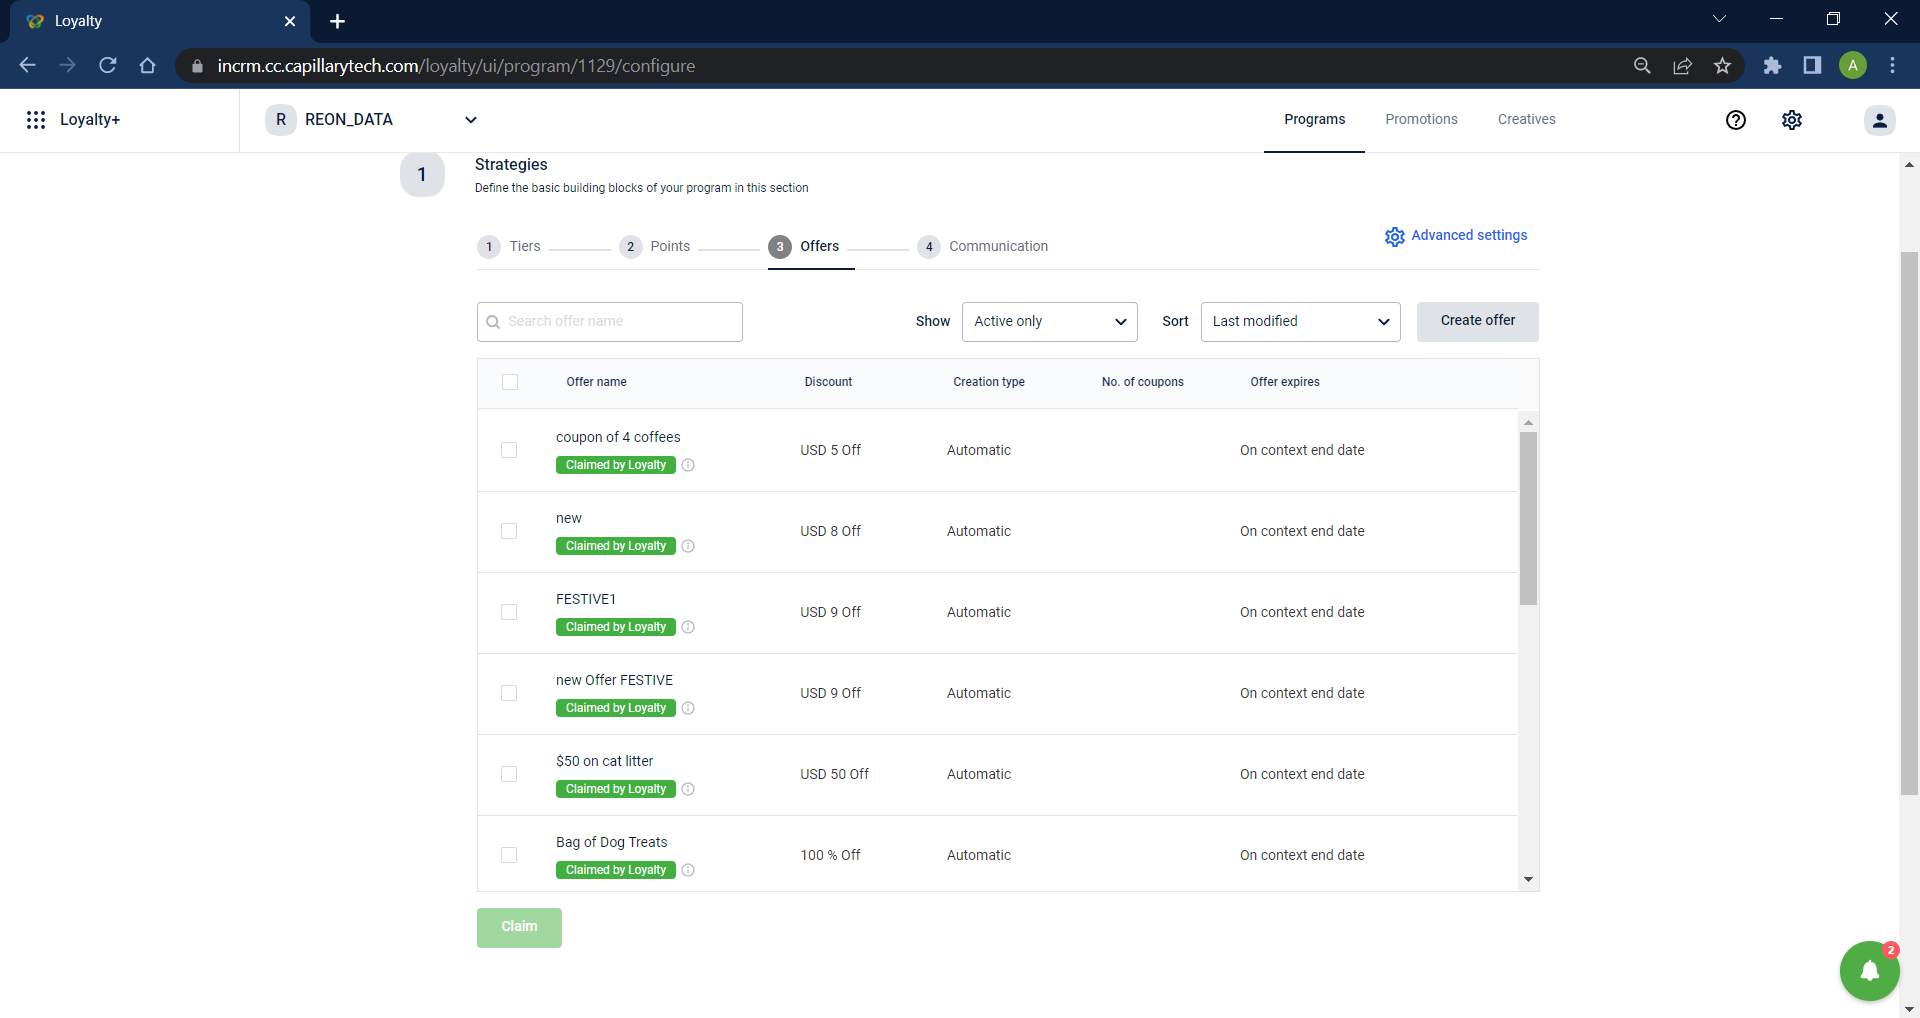Image resolution: width=1920 pixels, height=1018 pixels.
Task: Select the new Offer FESTIVE checkbox
Action: pyautogui.click(x=509, y=693)
